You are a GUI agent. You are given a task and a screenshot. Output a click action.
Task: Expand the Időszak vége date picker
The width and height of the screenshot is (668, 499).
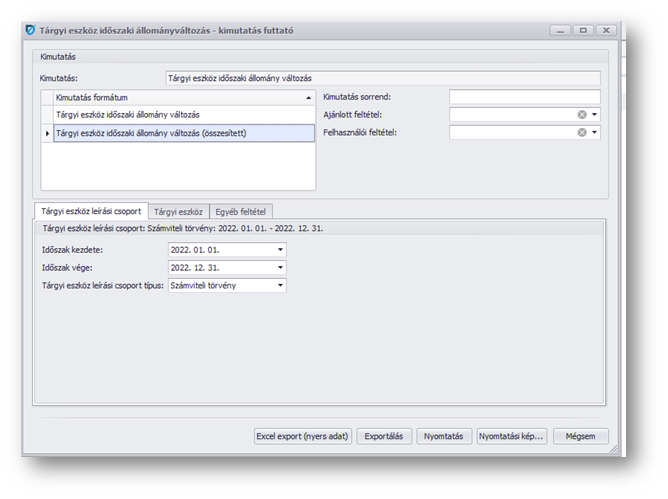tap(280, 268)
